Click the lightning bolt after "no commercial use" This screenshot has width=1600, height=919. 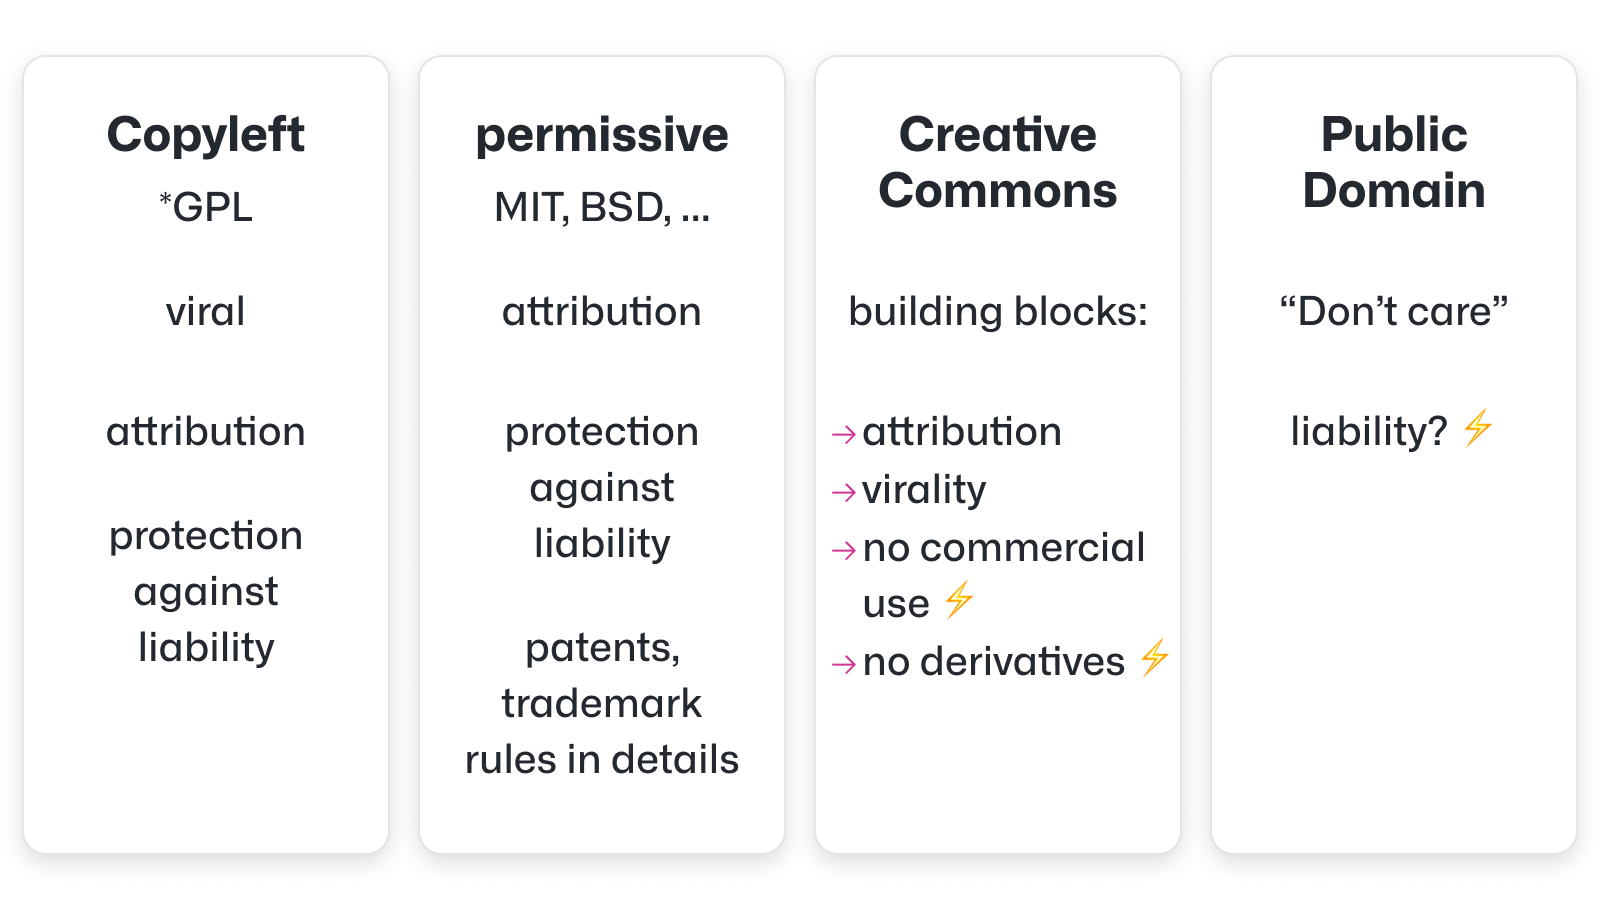click(x=959, y=600)
